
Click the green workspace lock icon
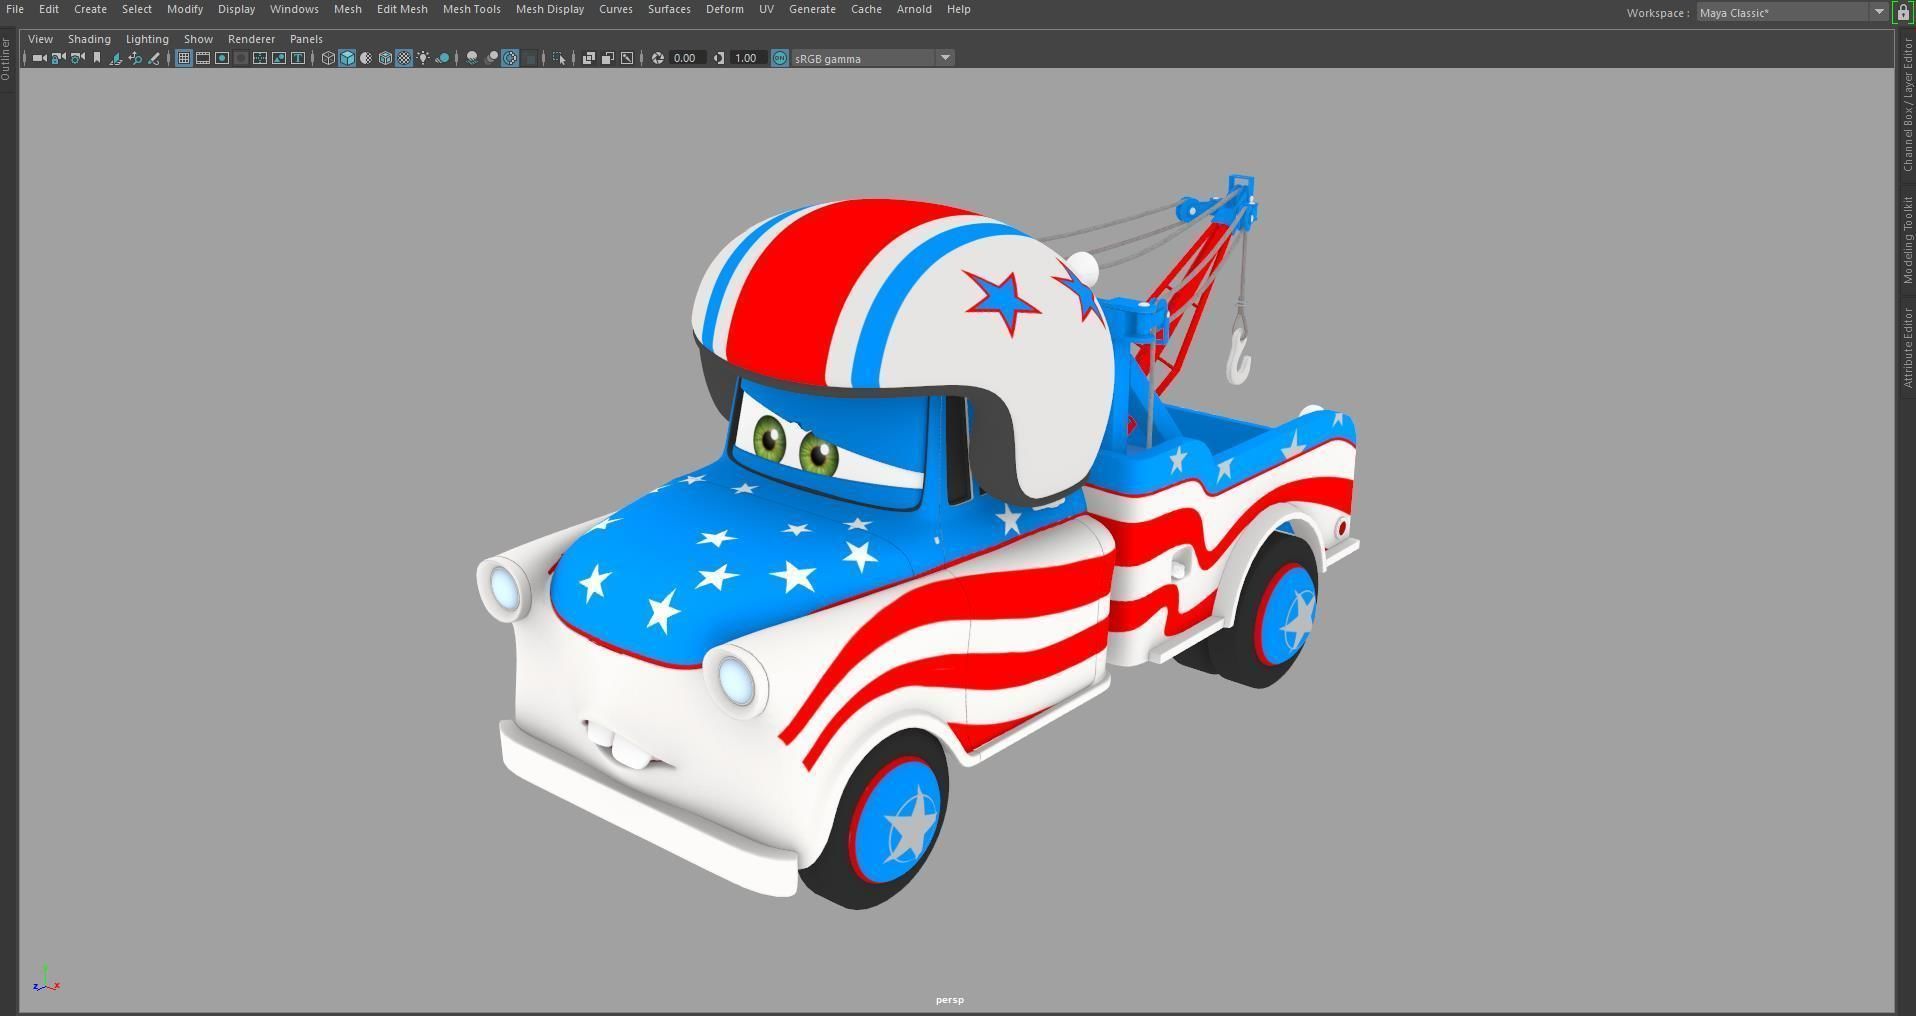coord(1903,12)
